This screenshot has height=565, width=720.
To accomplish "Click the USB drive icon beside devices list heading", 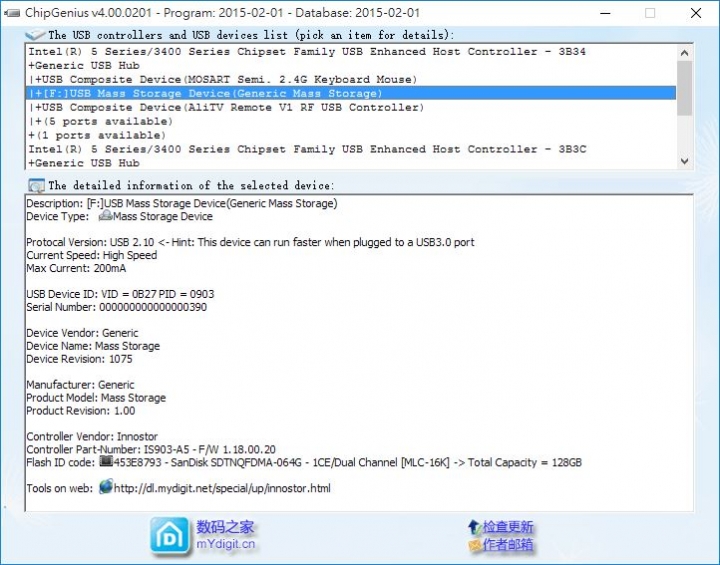I will tap(35, 34).
